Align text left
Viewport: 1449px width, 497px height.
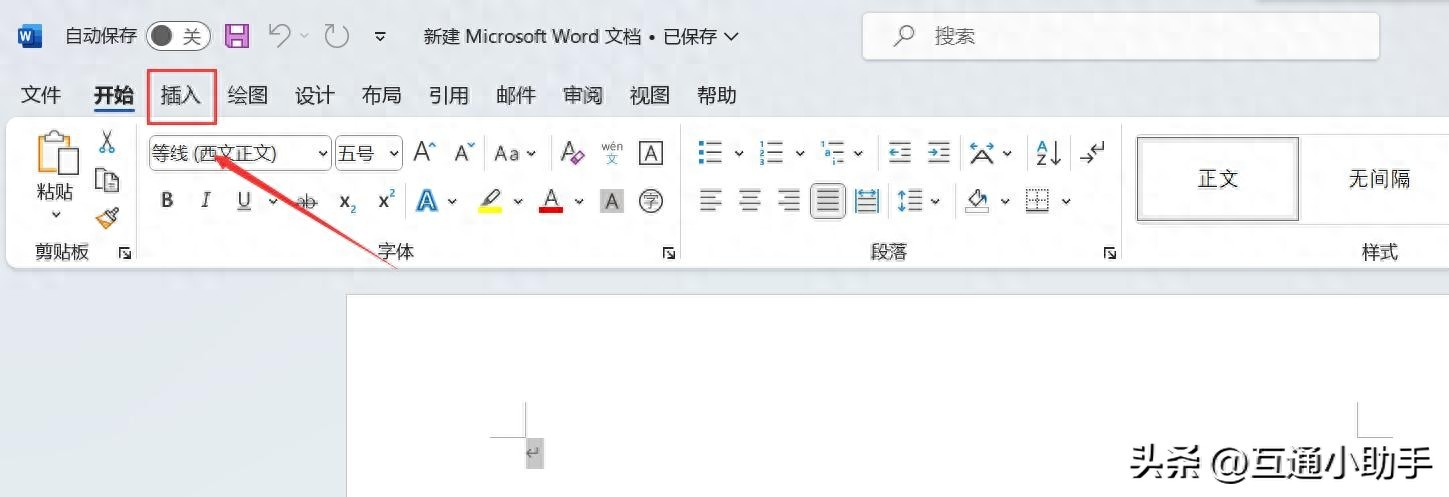coord(711,201)
